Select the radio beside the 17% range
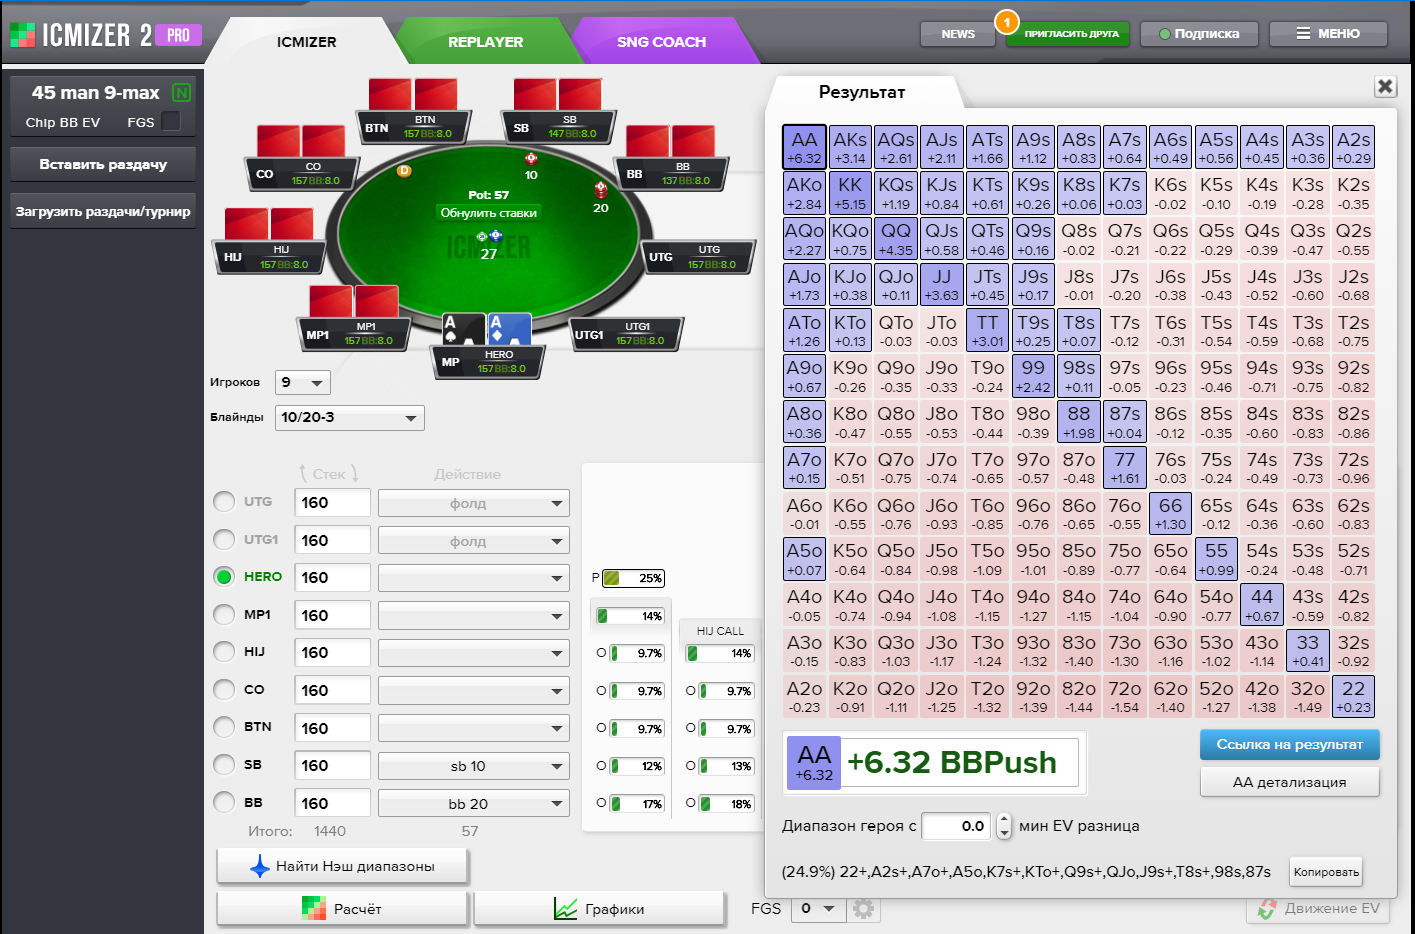Image resolution: width=1415 pixels, height=934 pixels. [x=601, y=803]
